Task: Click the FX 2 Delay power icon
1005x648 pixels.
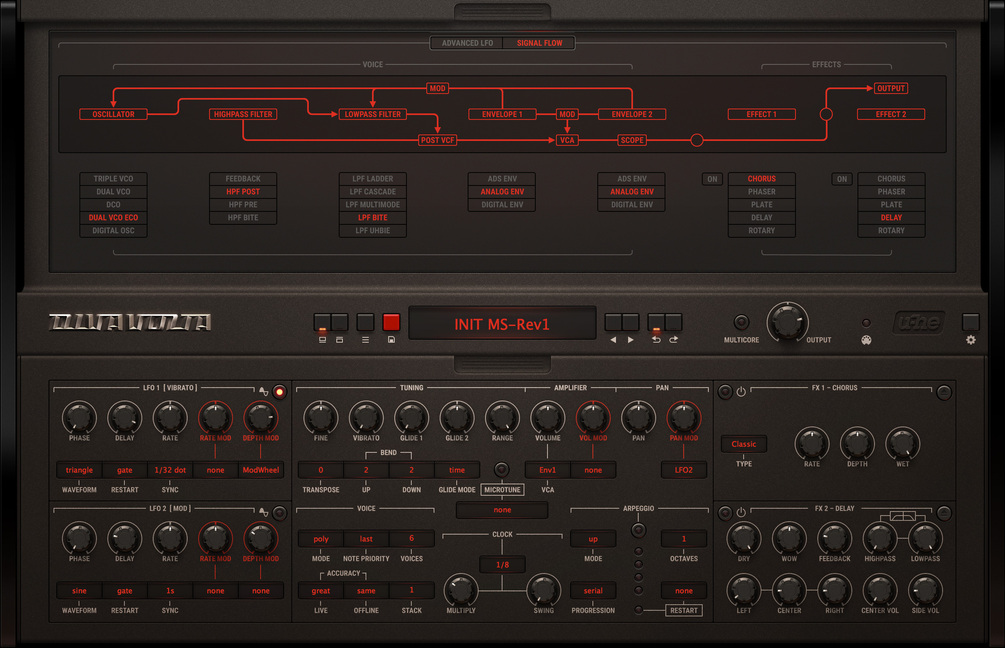Action: pos(742,512)
